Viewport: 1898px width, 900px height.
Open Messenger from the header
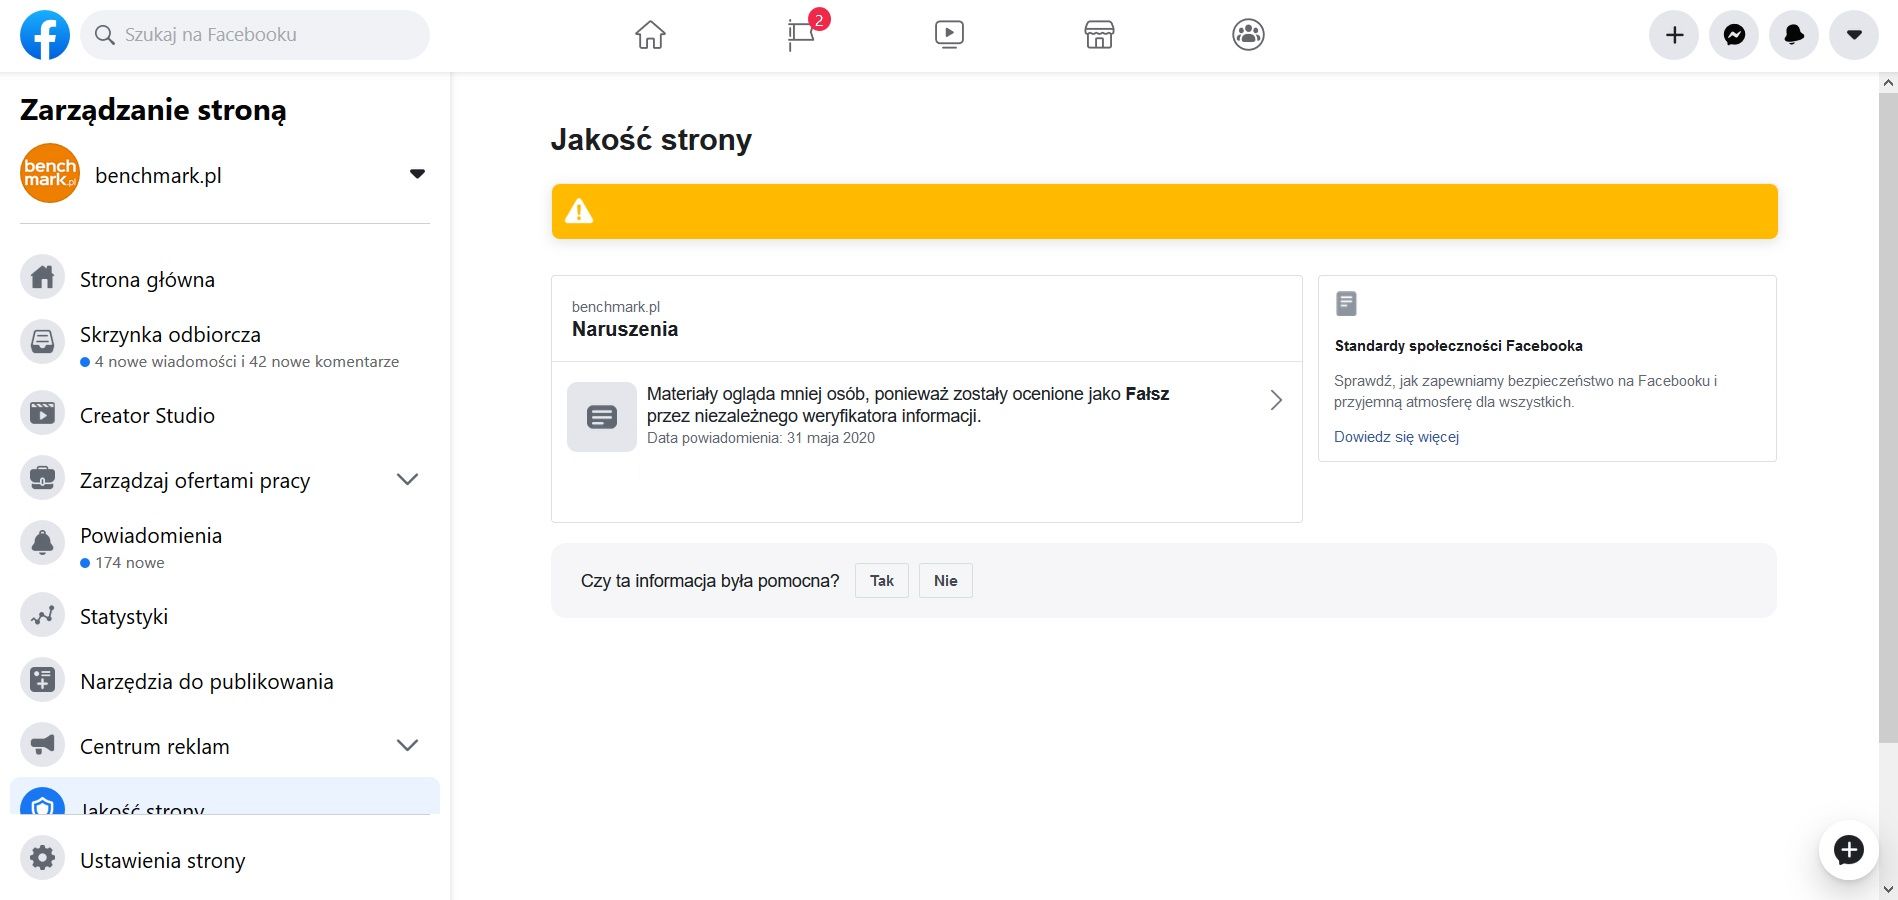click(1734, 35)
